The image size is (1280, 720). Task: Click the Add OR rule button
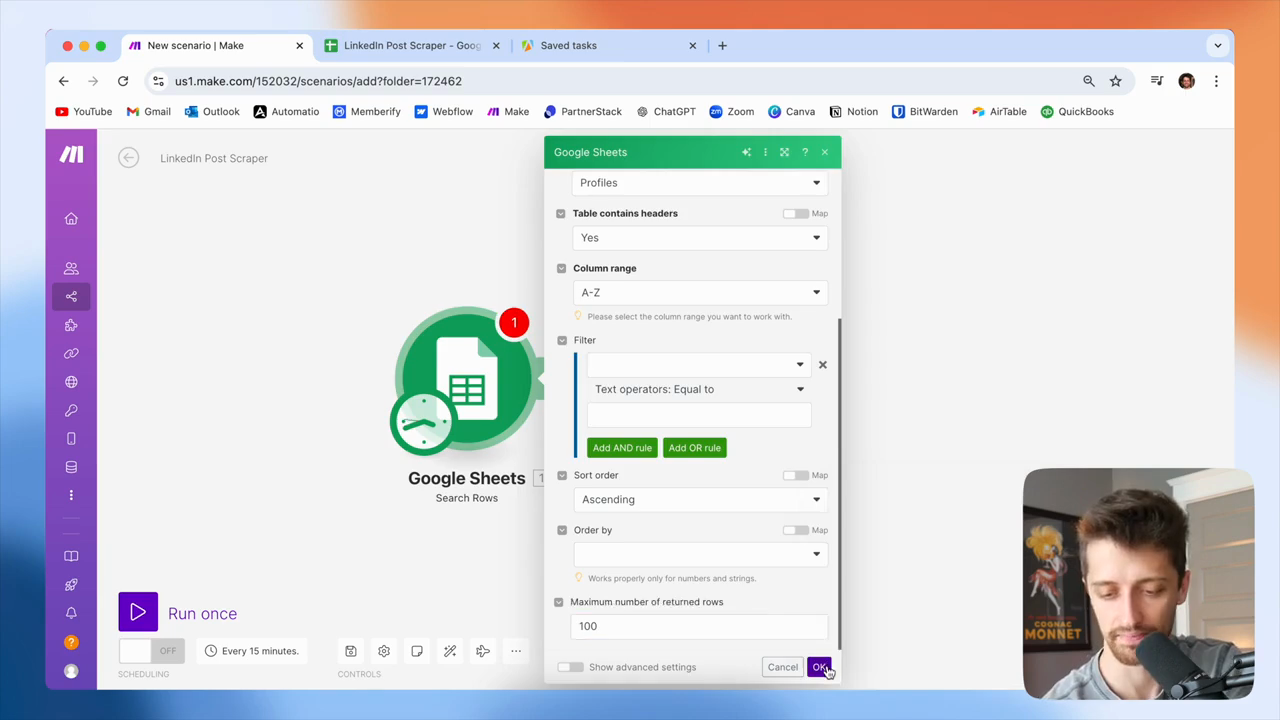tap(695, 448)
